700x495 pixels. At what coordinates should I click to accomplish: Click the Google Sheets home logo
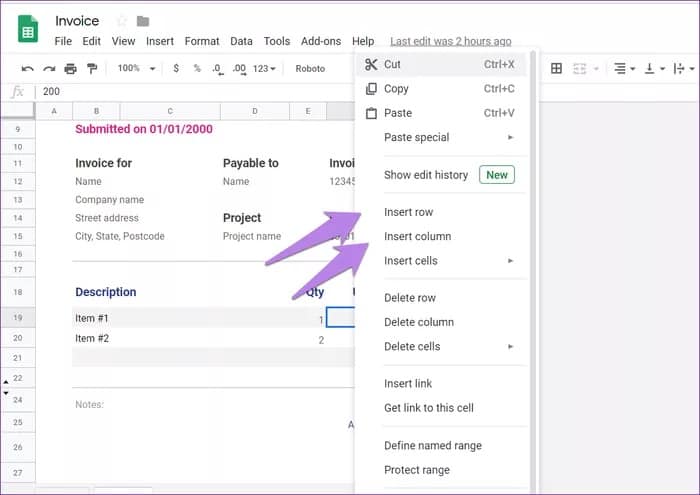click(x=28, y=29)
